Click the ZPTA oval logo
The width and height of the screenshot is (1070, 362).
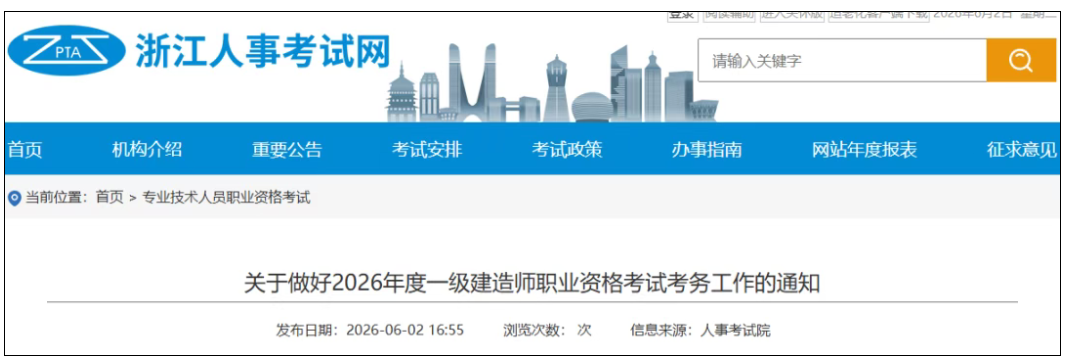(67, 50)
